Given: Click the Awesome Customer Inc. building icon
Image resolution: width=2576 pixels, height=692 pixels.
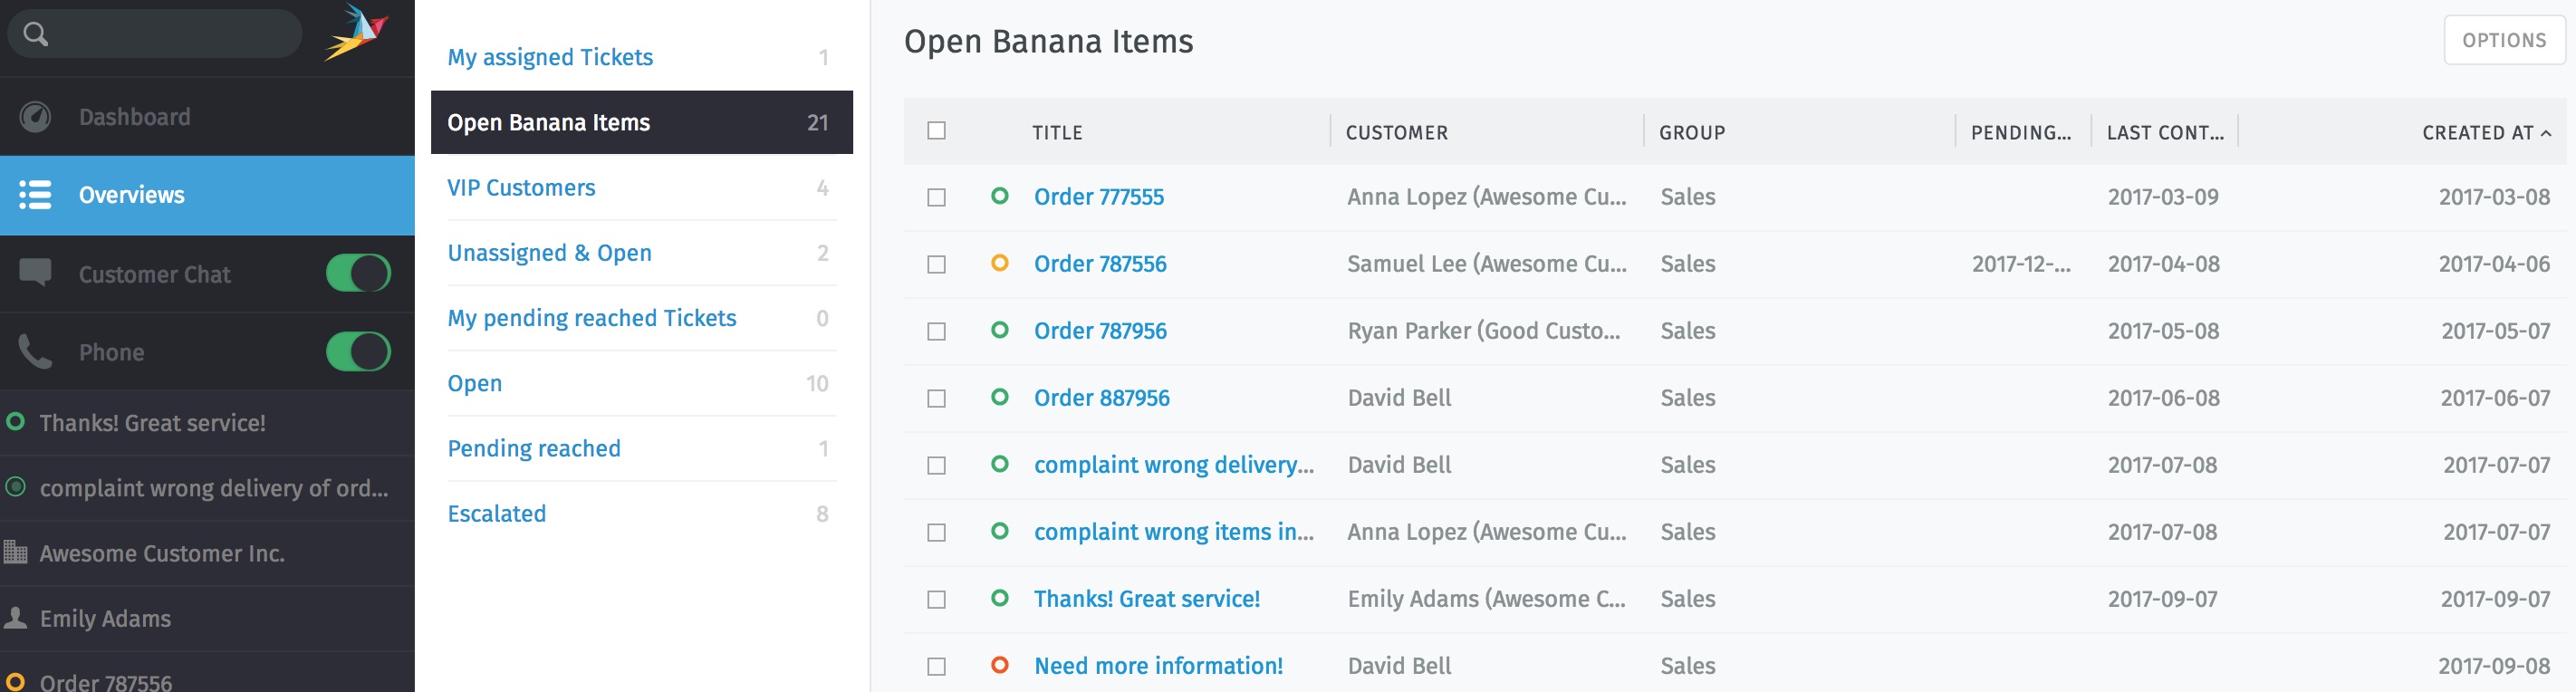Looking at the screenshot, I should tap(15, 551).
